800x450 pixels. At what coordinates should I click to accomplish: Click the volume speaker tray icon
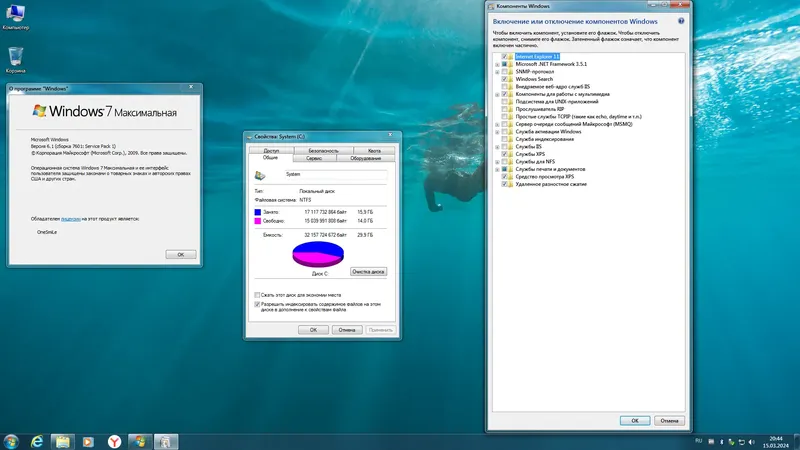(752, 442)
